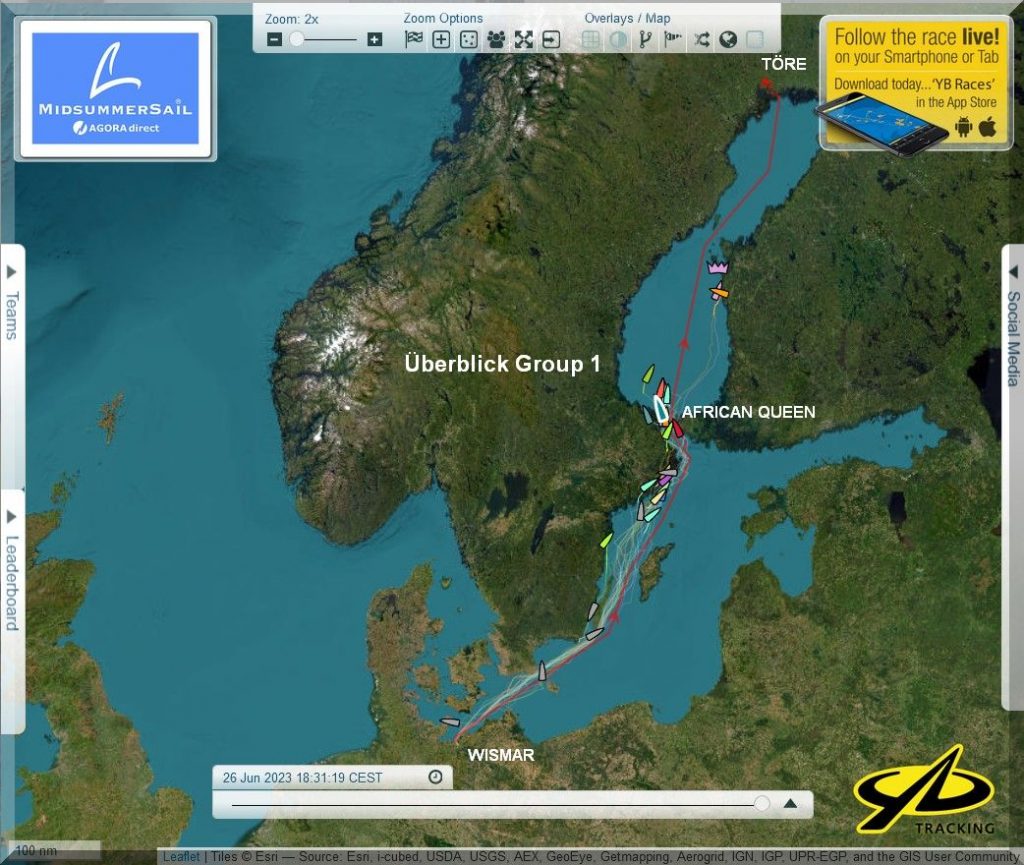Zoom to the race flag view
The image size is (1024, 865).
coord(413,40)
